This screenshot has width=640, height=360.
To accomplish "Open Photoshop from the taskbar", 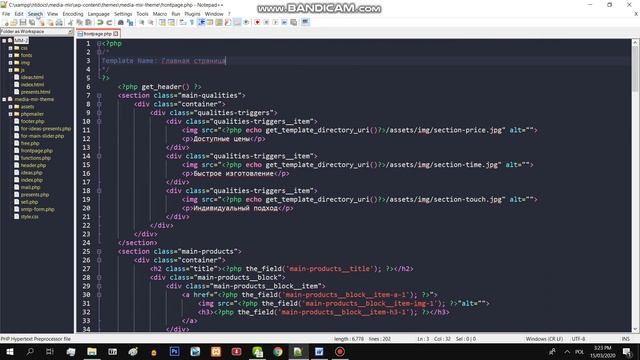I will click(174, 351).
